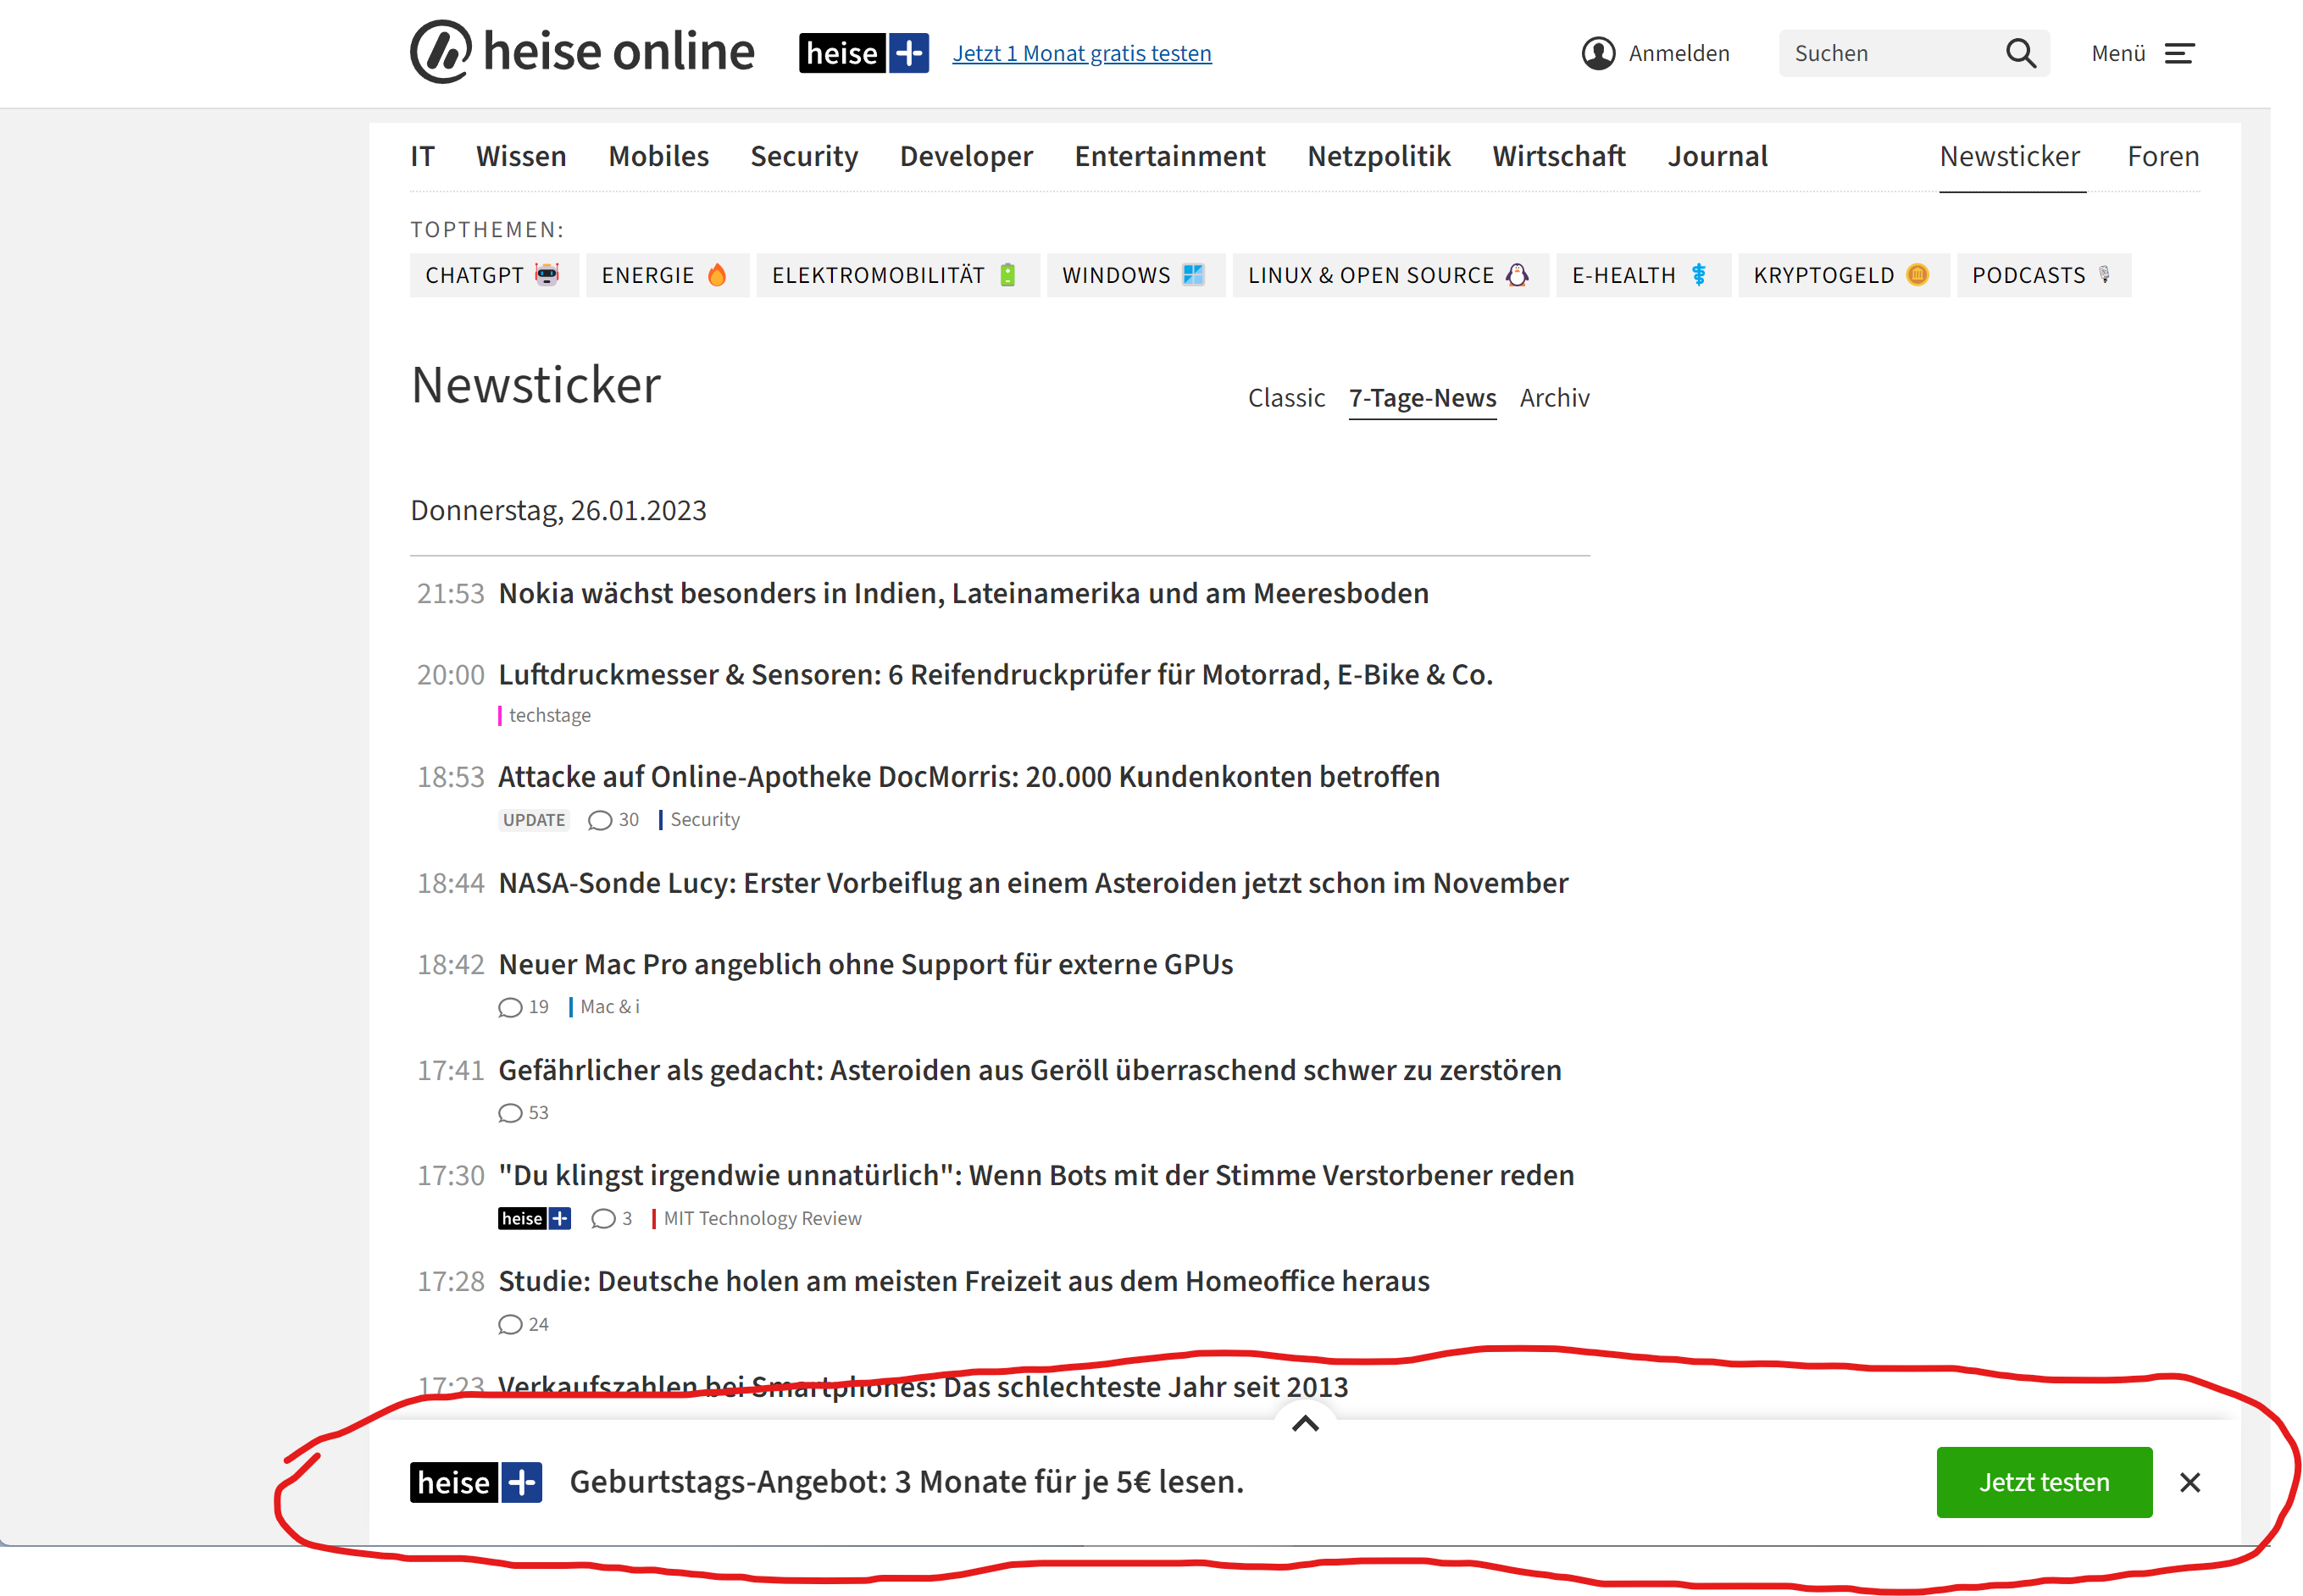Switch the Newsticker to Classic view
The width and height of the screenshot is (2303, 1596).
click(x=1287, y=397)
